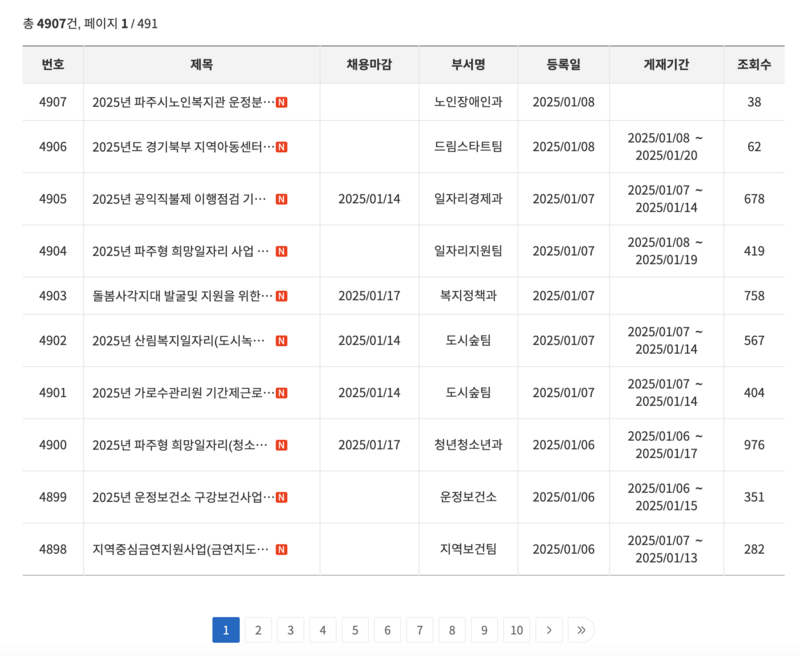Click the N badge on 공익직불제 이행점검 post
The width and height of the screenshot is (800, 656).
pyautogui.click(x=282, y=199)
